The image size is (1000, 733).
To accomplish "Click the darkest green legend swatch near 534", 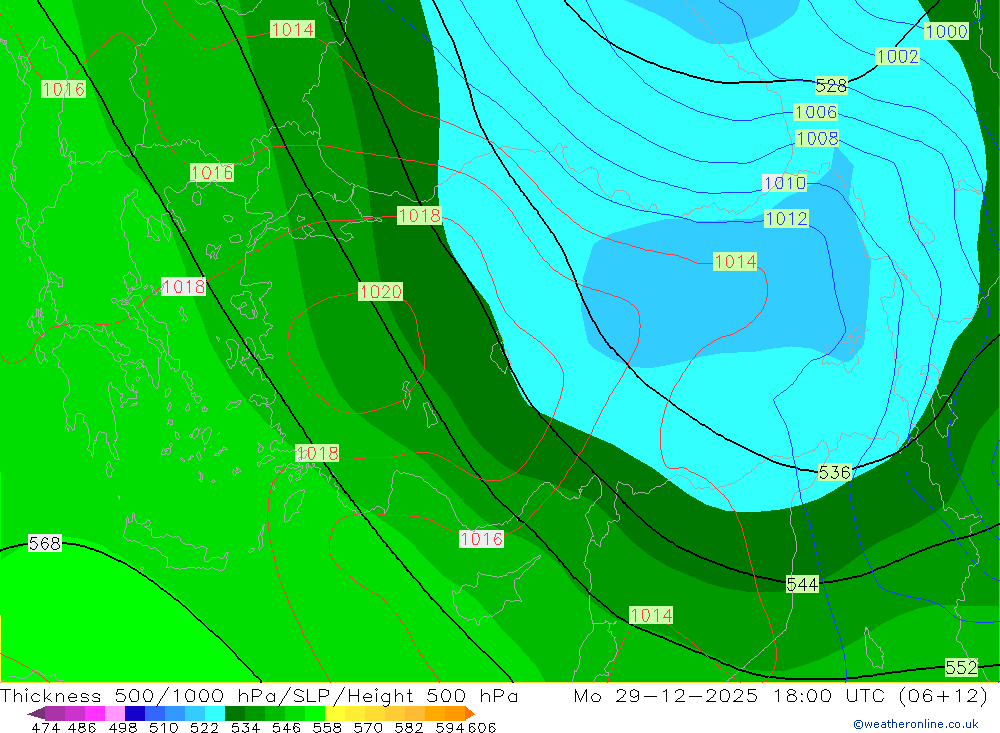I will point(235,713).
